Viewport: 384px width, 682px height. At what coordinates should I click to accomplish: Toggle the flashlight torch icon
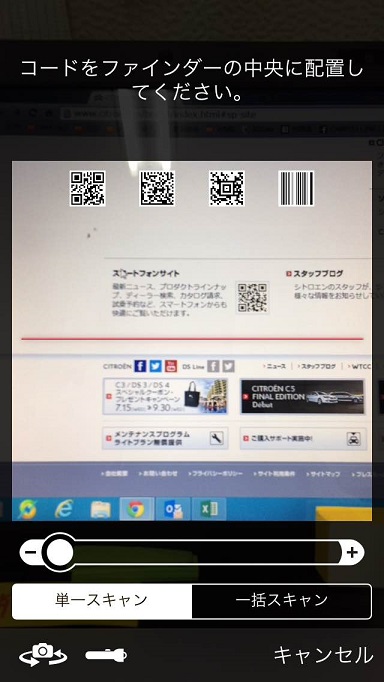point(106,655)
